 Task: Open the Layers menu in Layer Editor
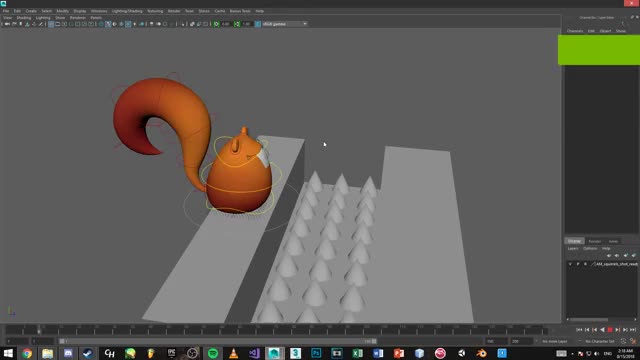click(573, 249)
